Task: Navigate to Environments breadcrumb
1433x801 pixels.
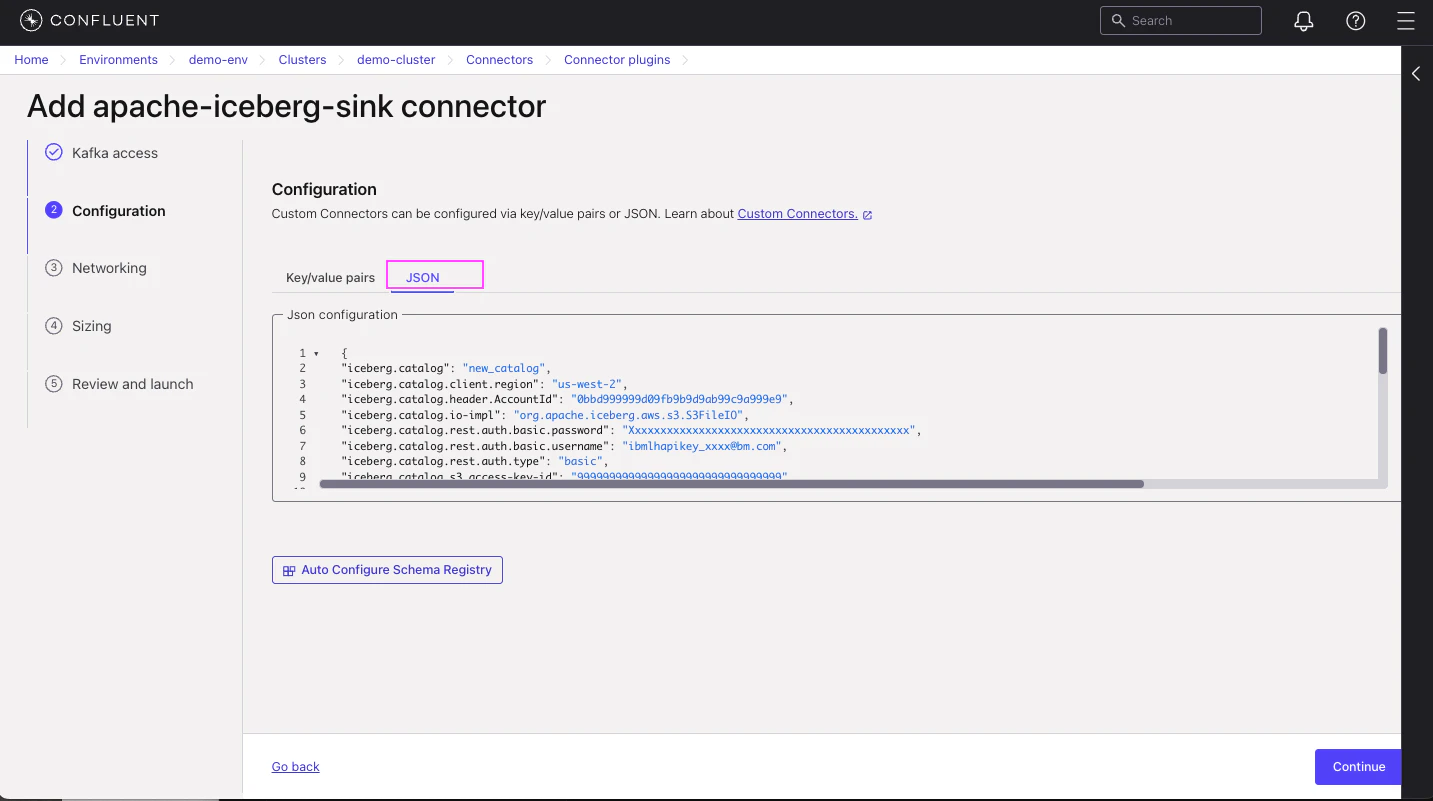Action: click(x=118, y=60)
